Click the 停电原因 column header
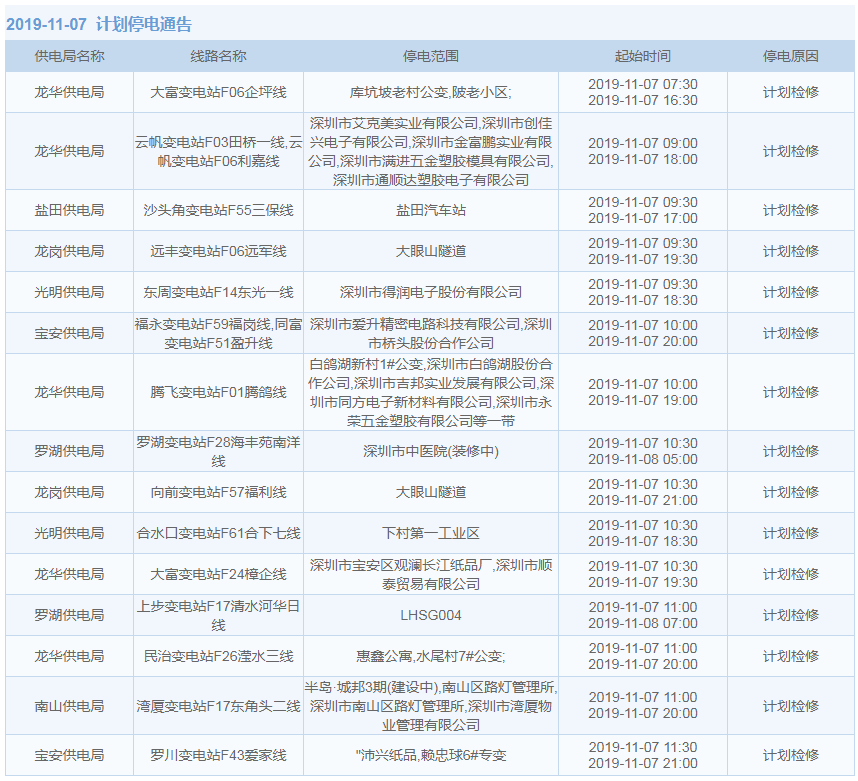Screen dimensions: 858x781 pos(790,56)
